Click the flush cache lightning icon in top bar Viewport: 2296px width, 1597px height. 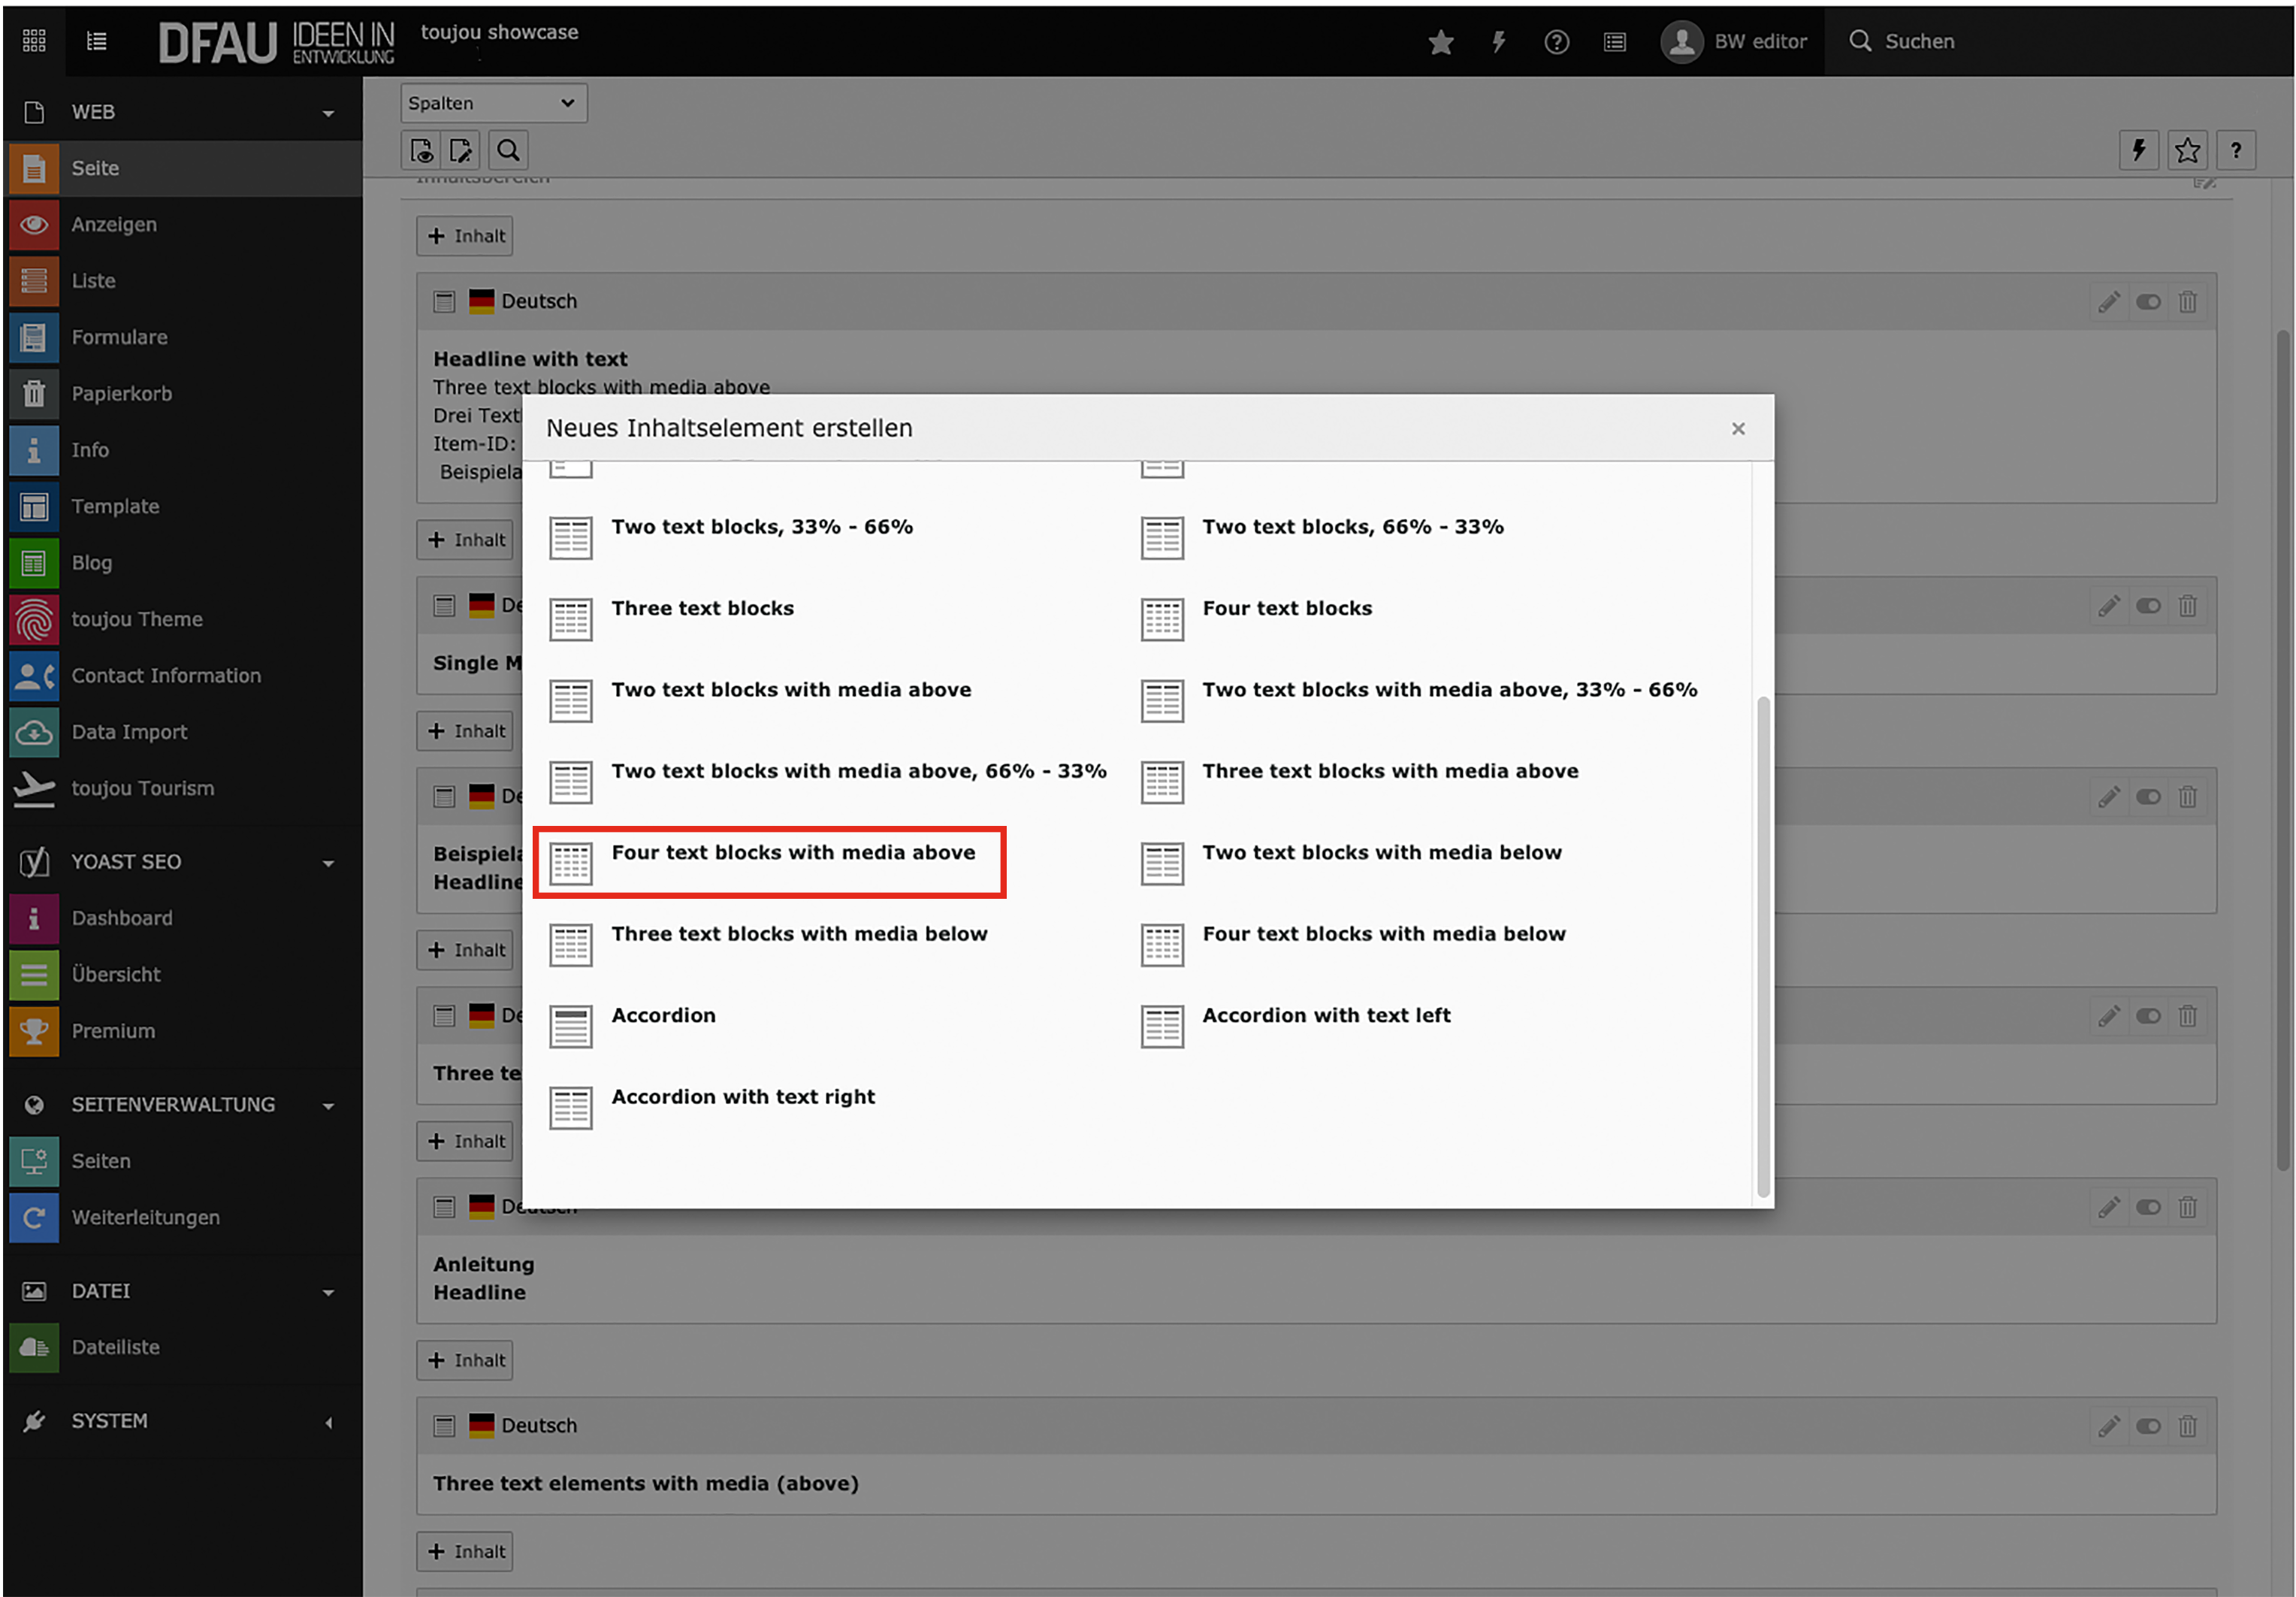click(1498, 42)
